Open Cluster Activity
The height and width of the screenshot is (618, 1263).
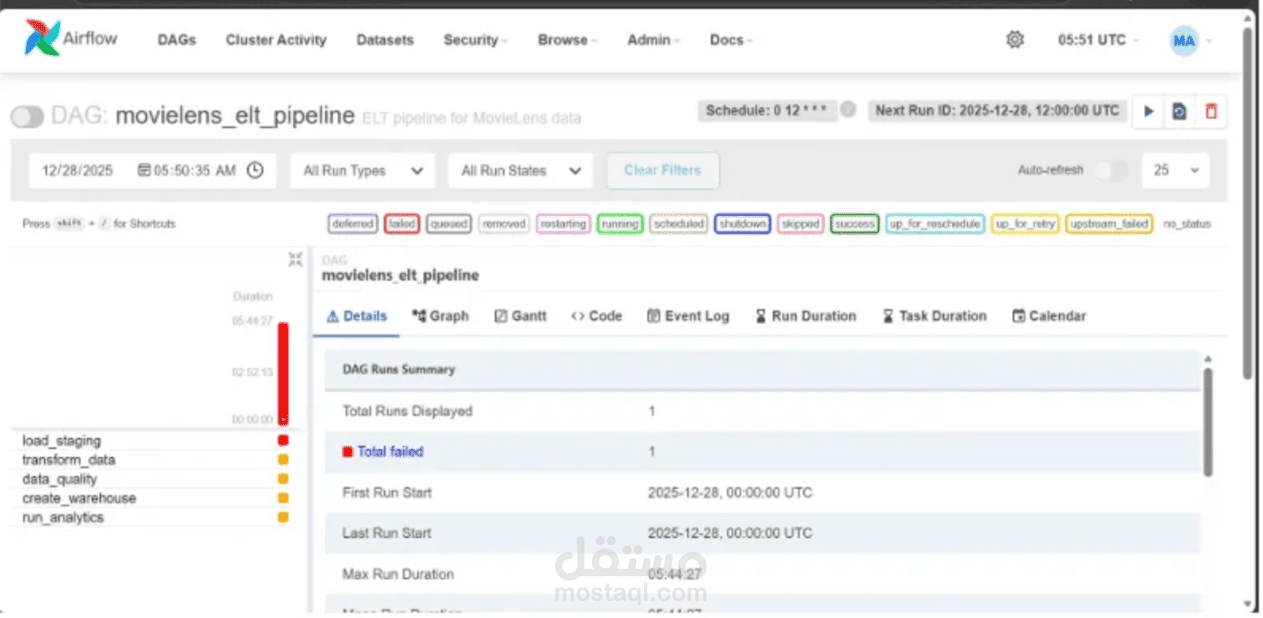pyautogui.click(x=276, y=40)
